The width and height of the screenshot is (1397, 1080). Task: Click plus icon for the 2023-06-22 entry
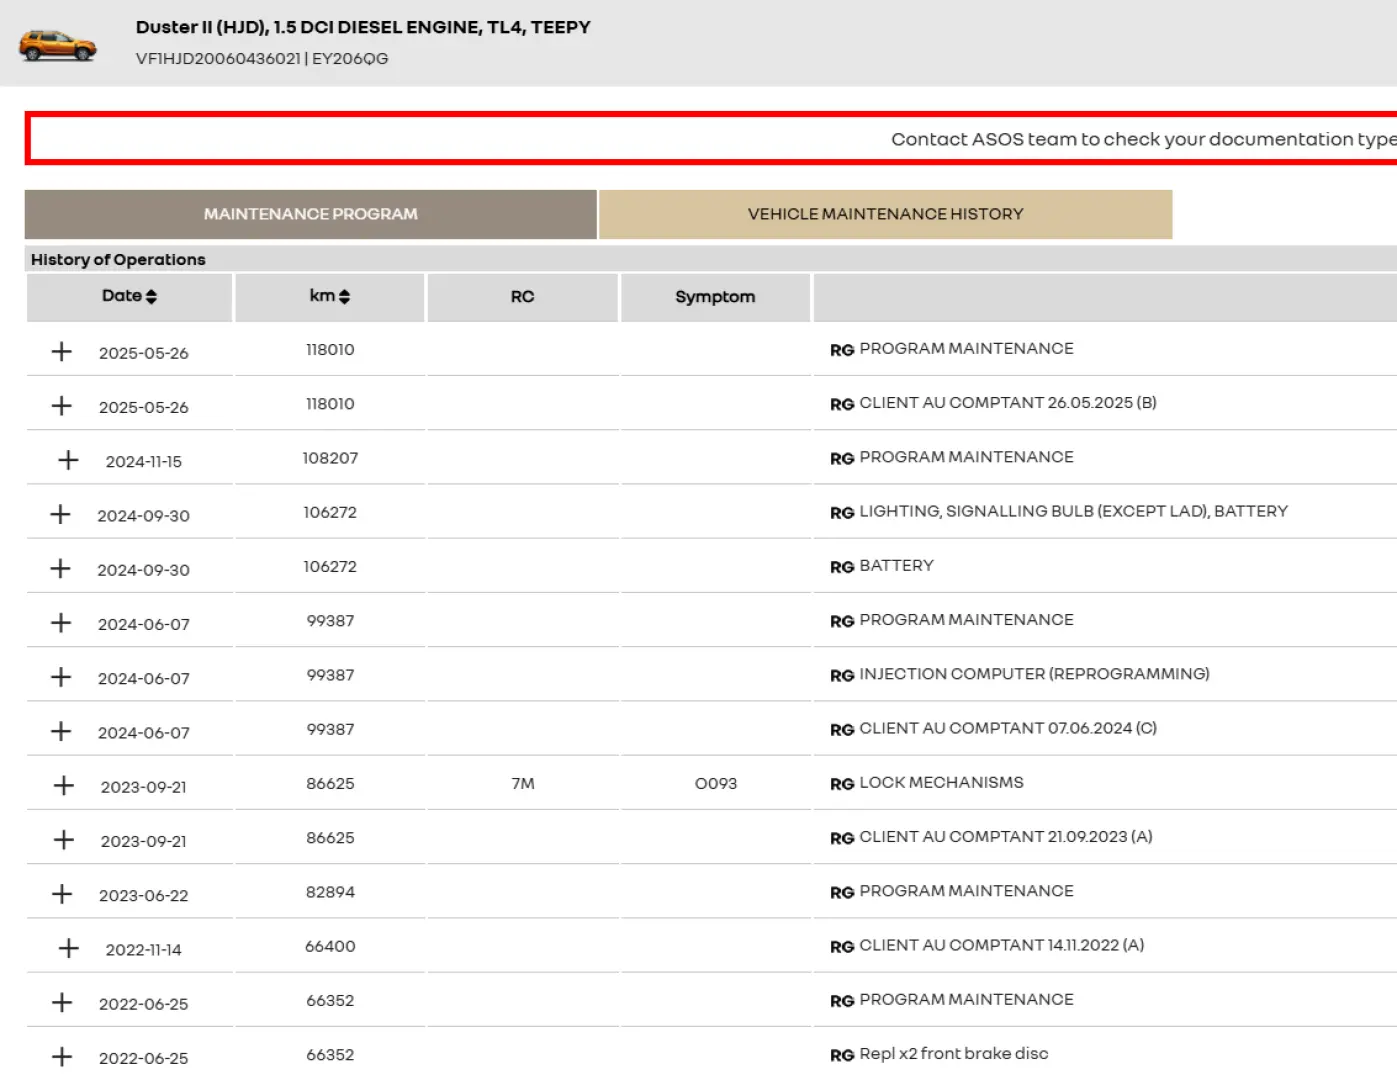pos(62,894)
